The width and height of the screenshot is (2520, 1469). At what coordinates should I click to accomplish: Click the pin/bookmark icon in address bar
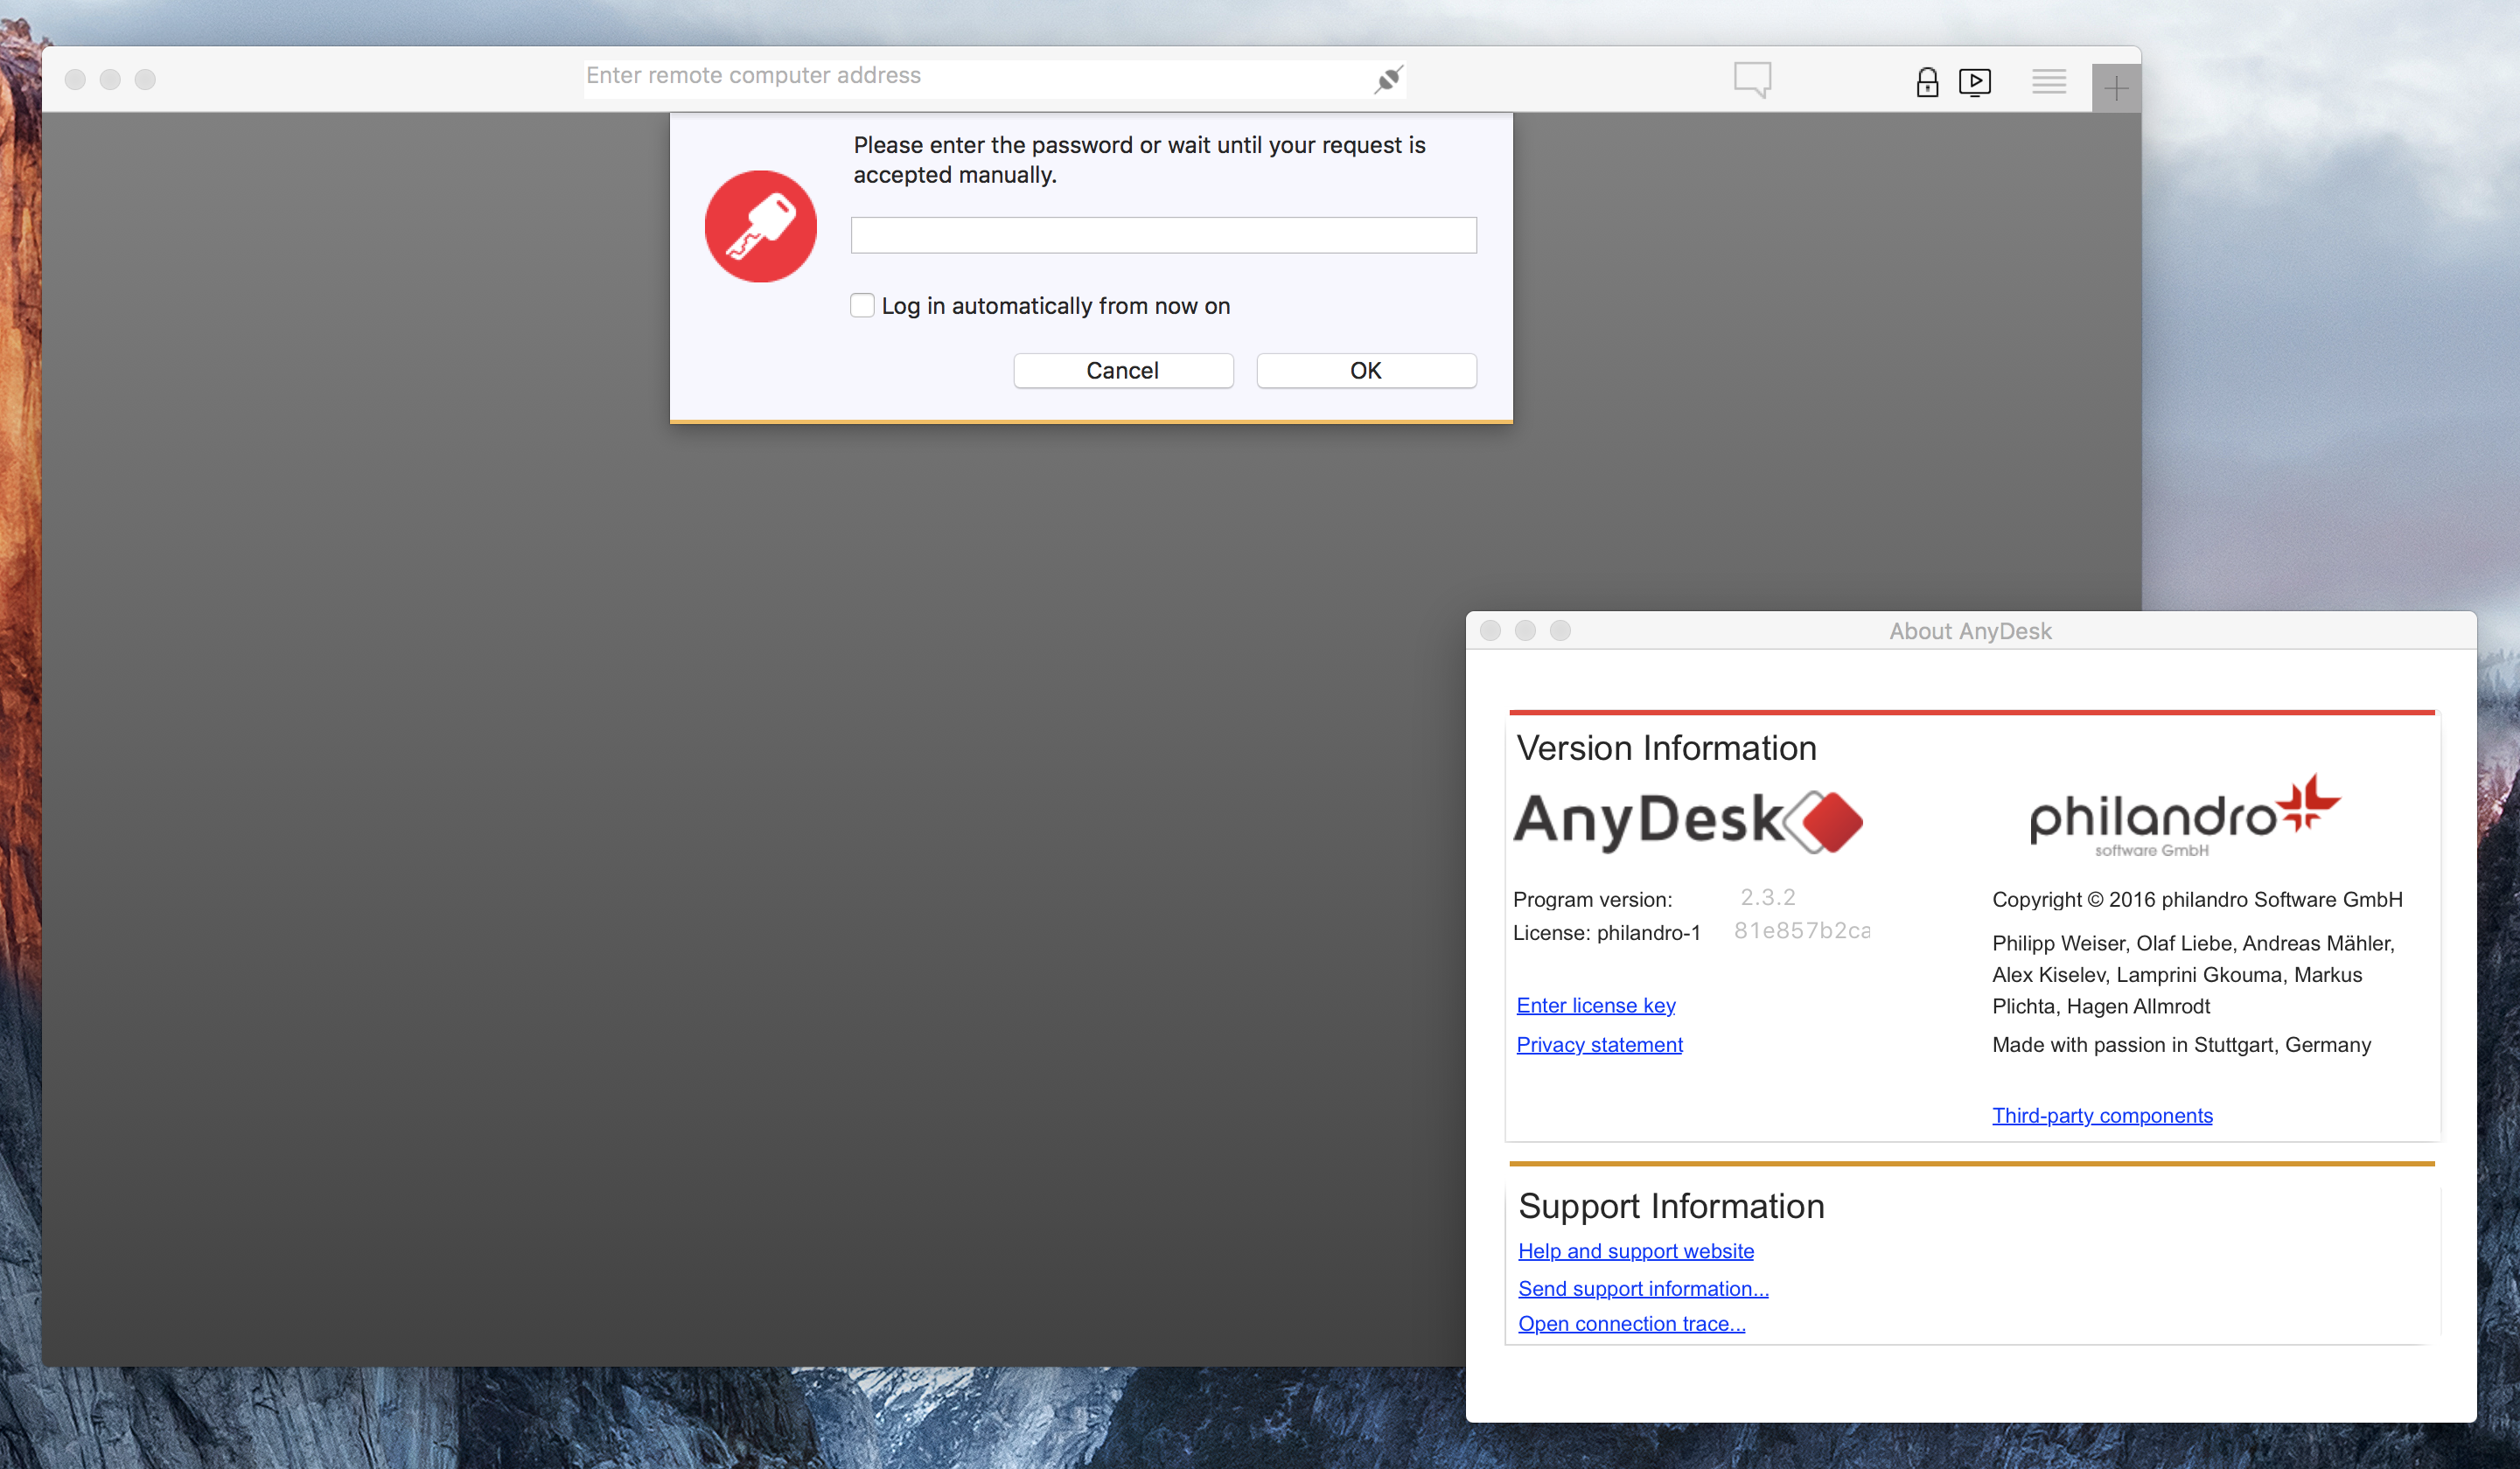pos(1390,77)
